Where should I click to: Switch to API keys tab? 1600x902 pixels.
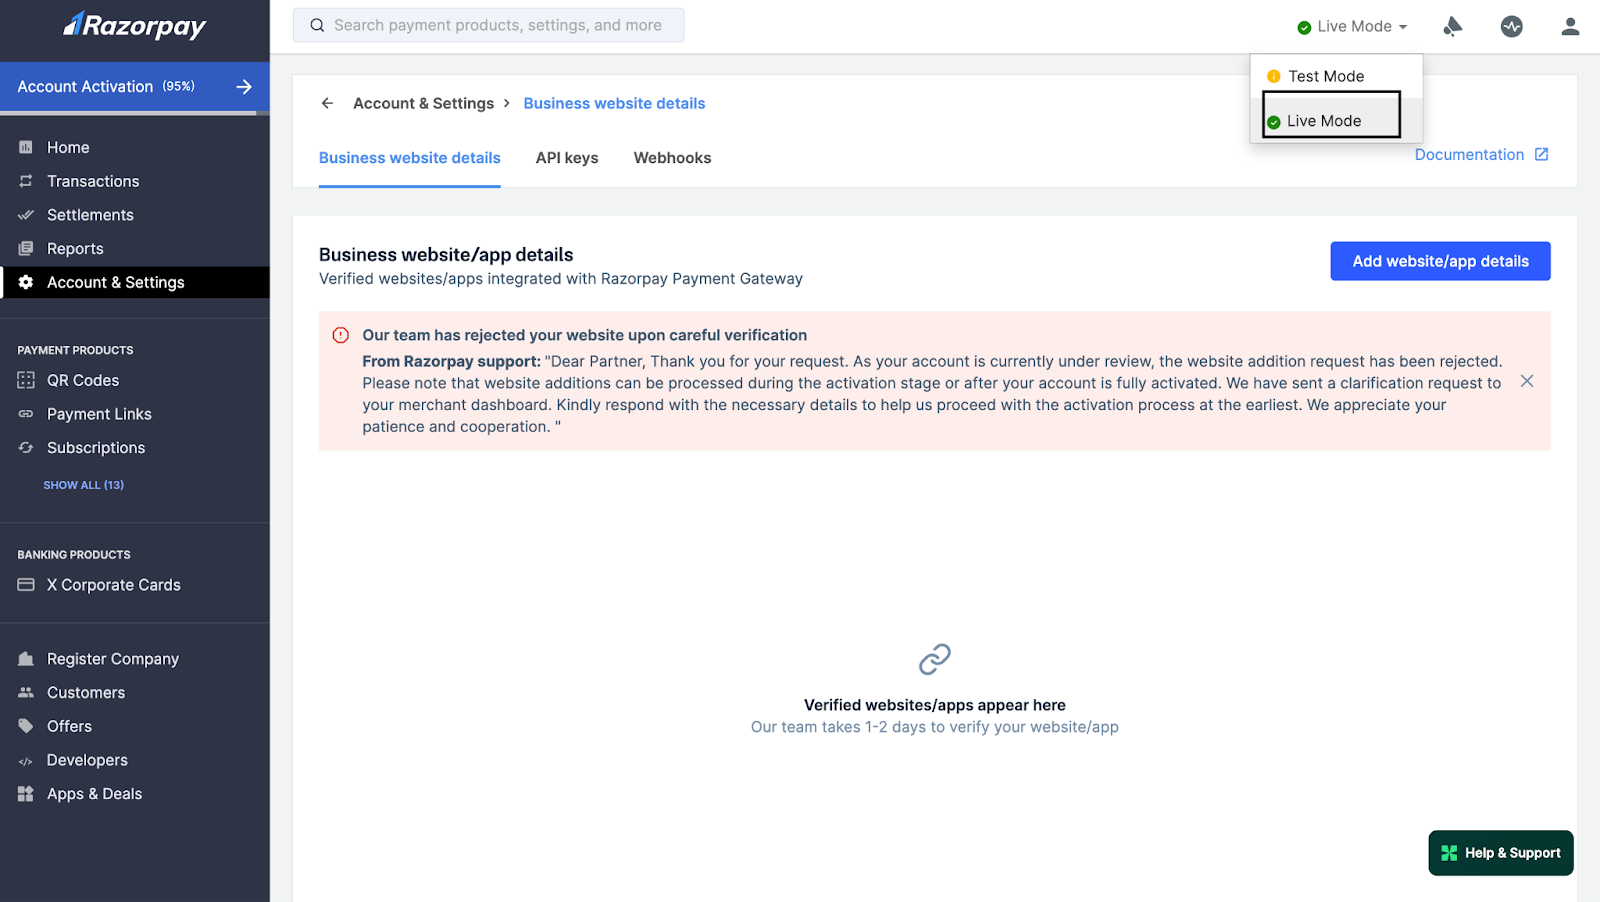click(567, 158)
